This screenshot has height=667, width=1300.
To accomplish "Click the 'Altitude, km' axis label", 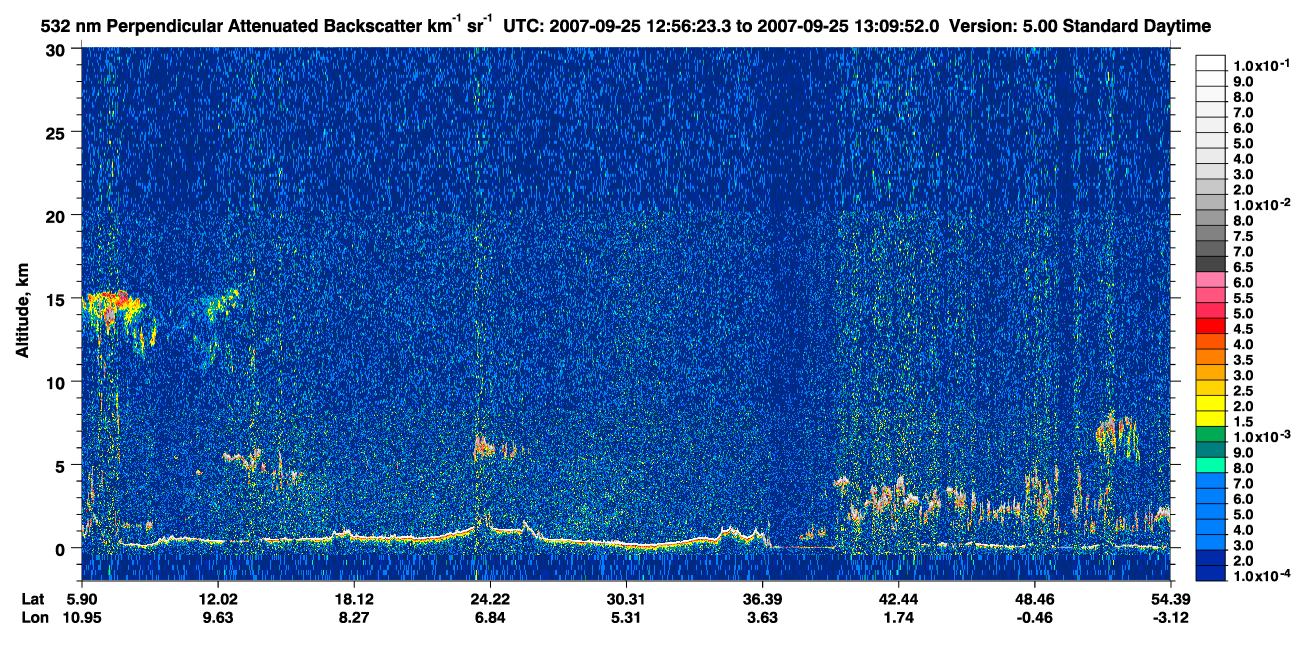I will (23, 313).
